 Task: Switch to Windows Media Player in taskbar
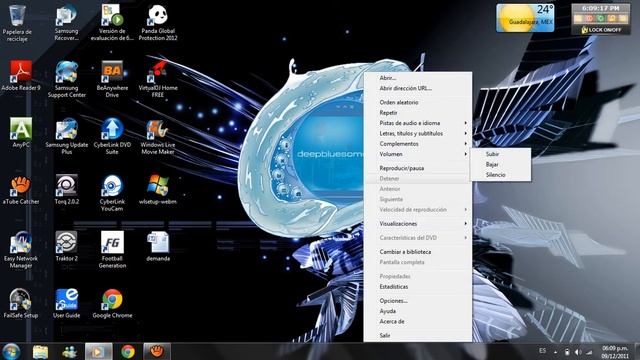[x=98, y=351]
